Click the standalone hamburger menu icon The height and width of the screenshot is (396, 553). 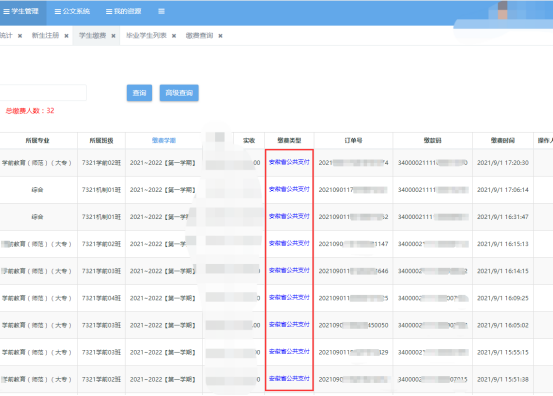[162, 11]
